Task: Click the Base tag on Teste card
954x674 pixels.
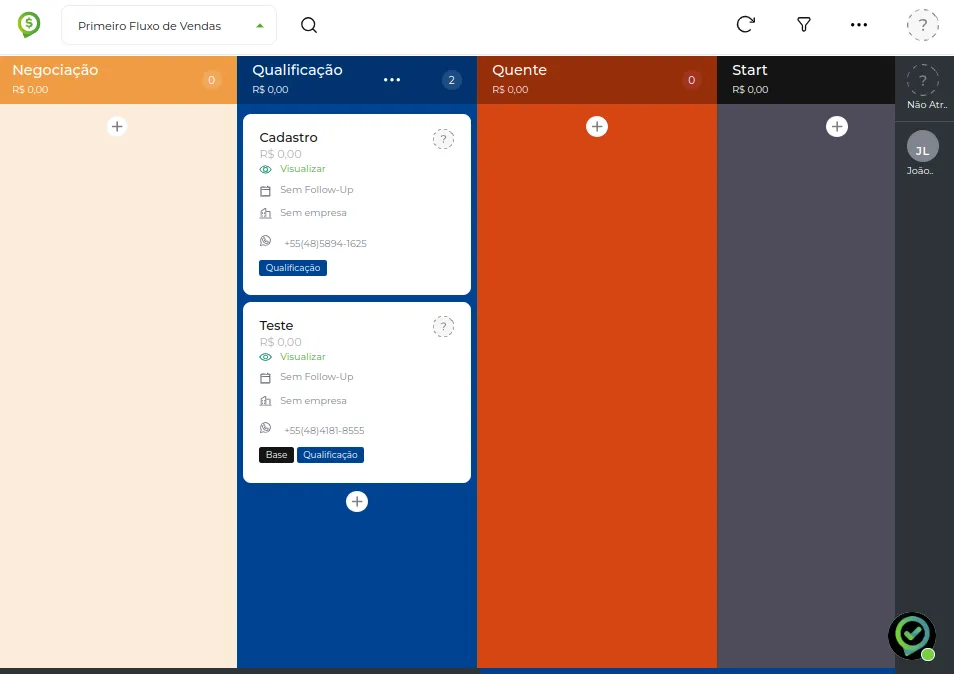Action: (x=276, y=454)
